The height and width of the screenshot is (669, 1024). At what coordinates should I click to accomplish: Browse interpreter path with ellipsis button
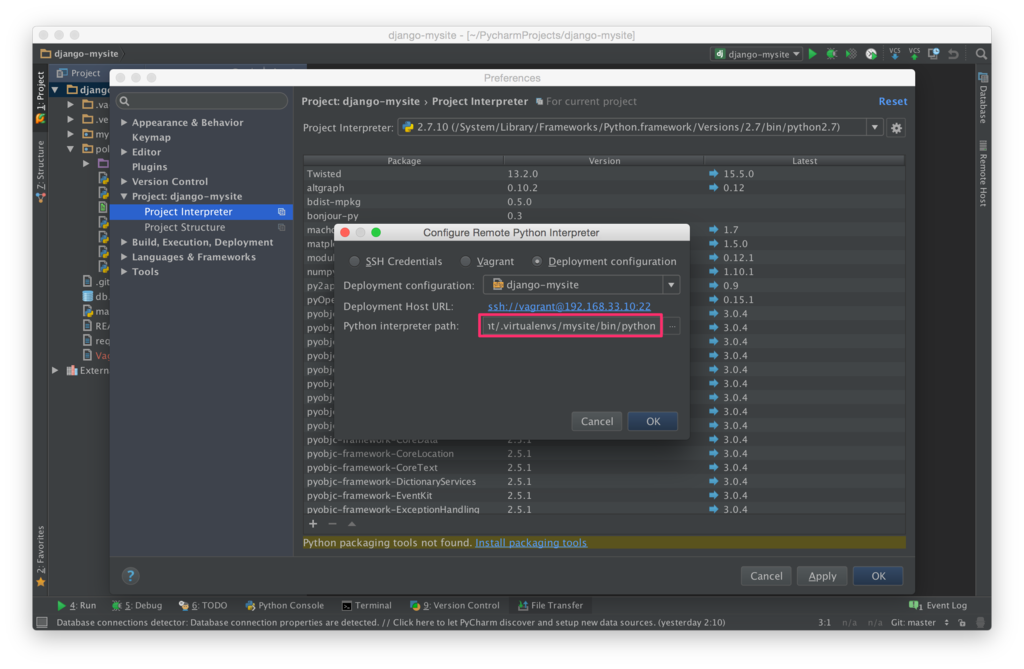tap(672, 326)
